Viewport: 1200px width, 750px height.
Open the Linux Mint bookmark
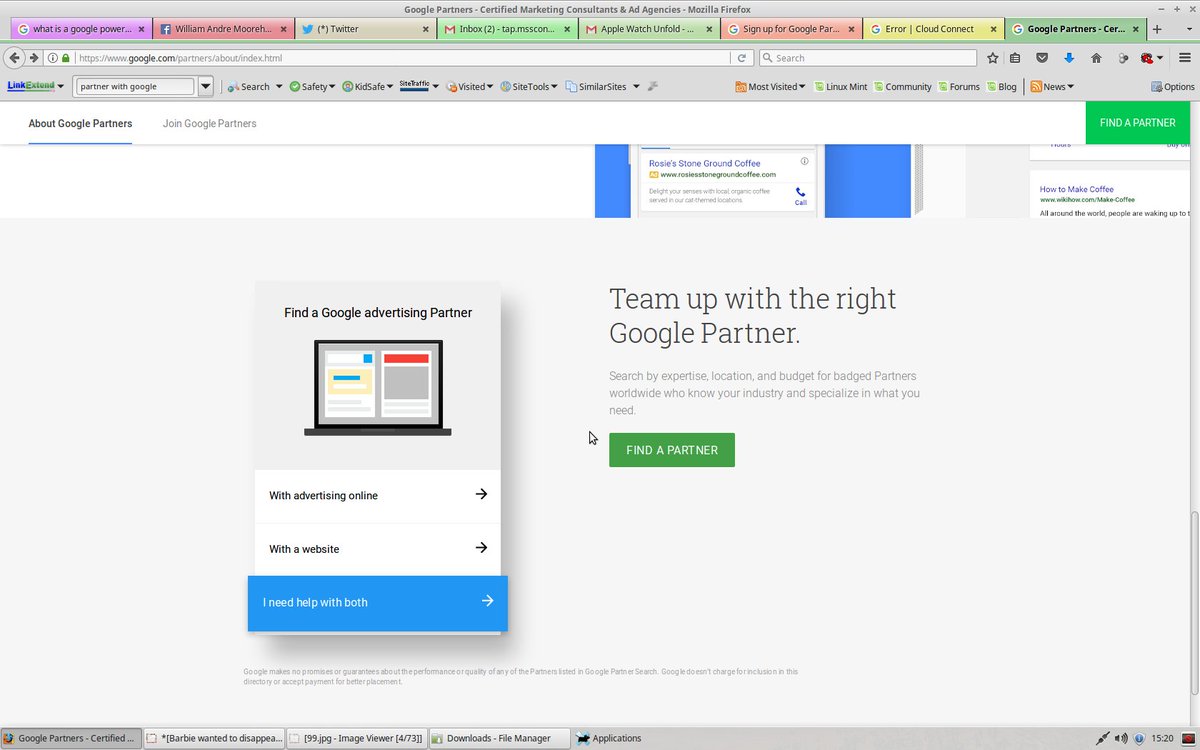[840, 86]
